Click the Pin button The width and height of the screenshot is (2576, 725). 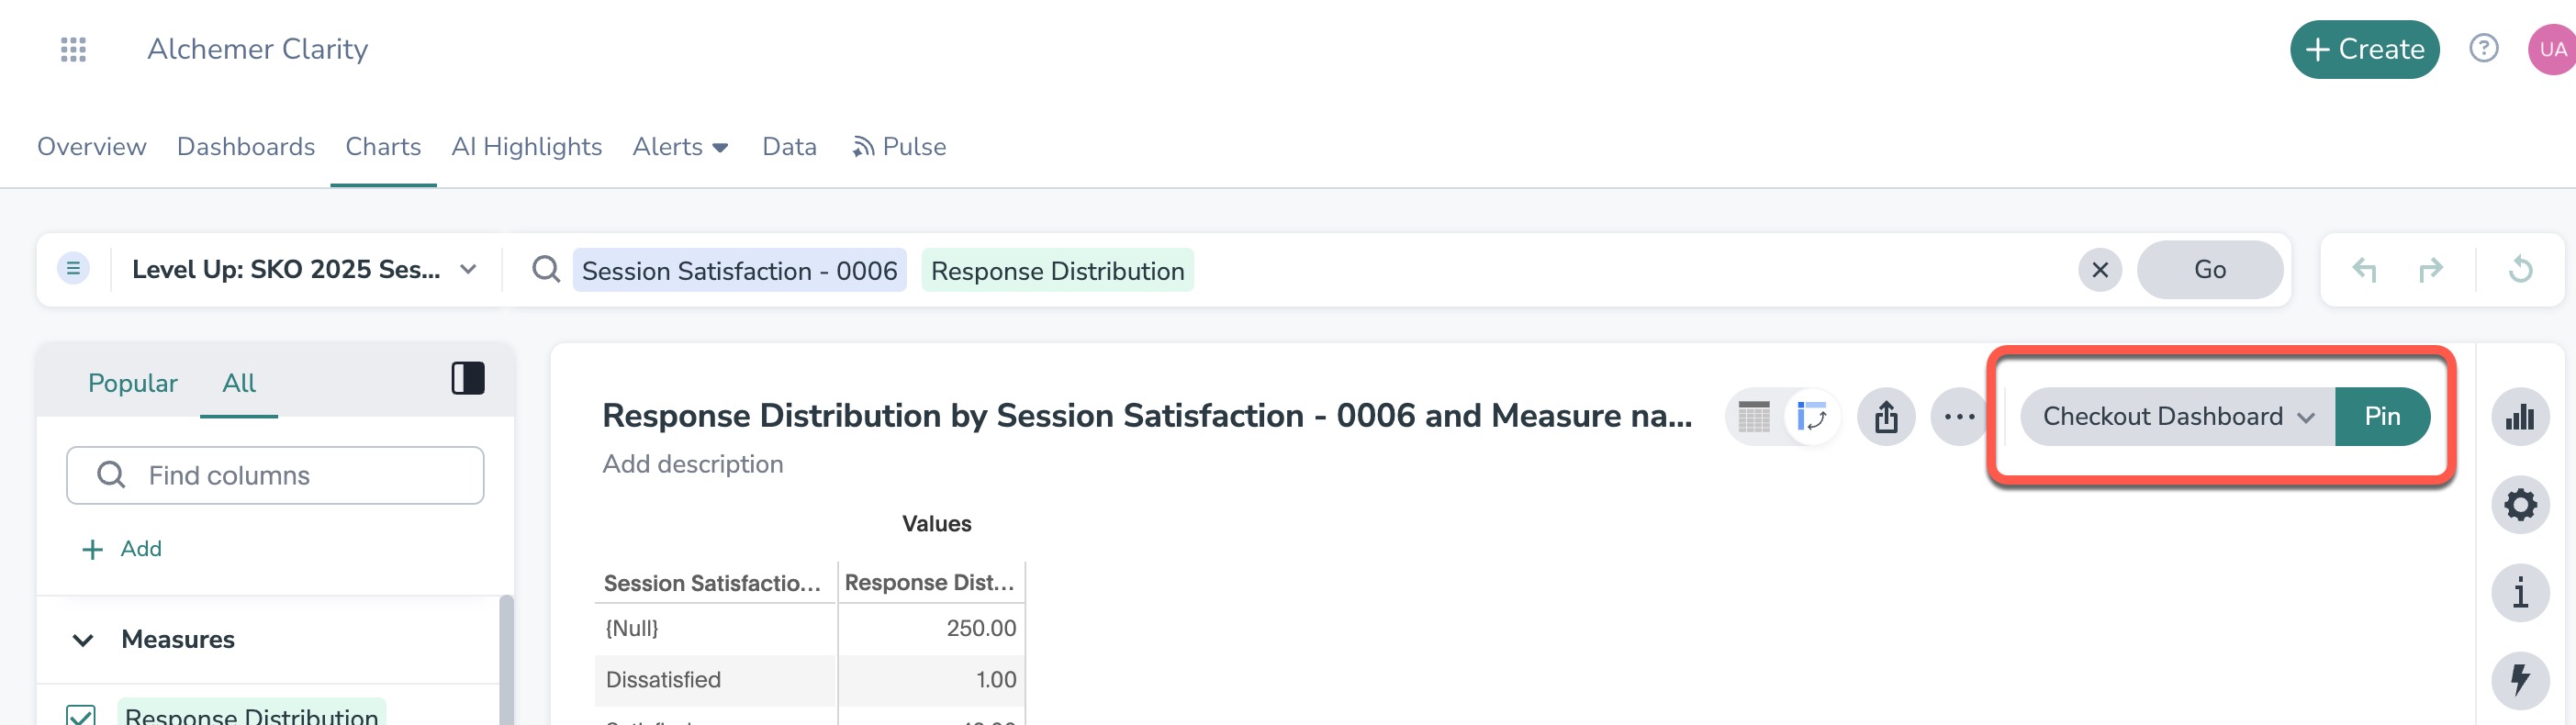(x=2381, y=416)
